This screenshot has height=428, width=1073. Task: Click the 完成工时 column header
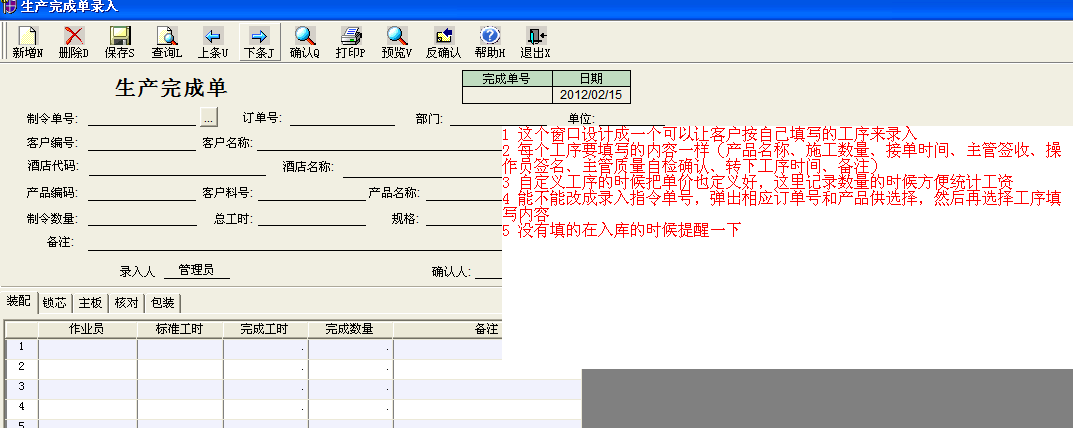[265, 329]
